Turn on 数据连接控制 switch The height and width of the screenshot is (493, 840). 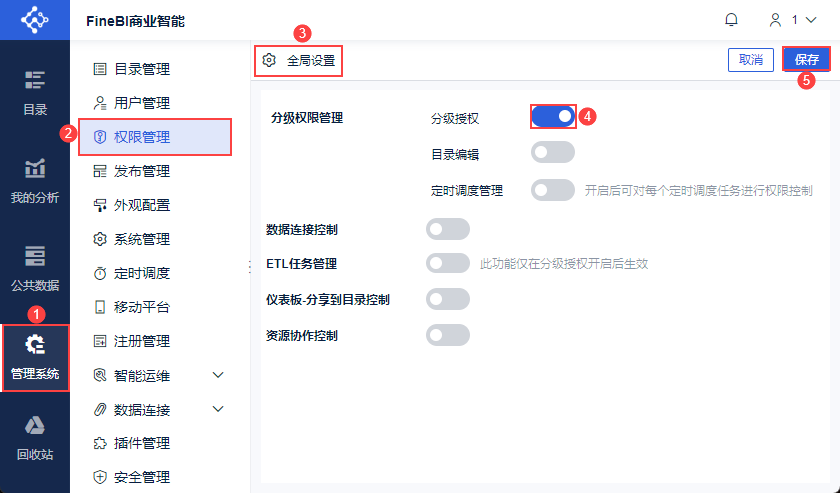click(x=448, y=230)
